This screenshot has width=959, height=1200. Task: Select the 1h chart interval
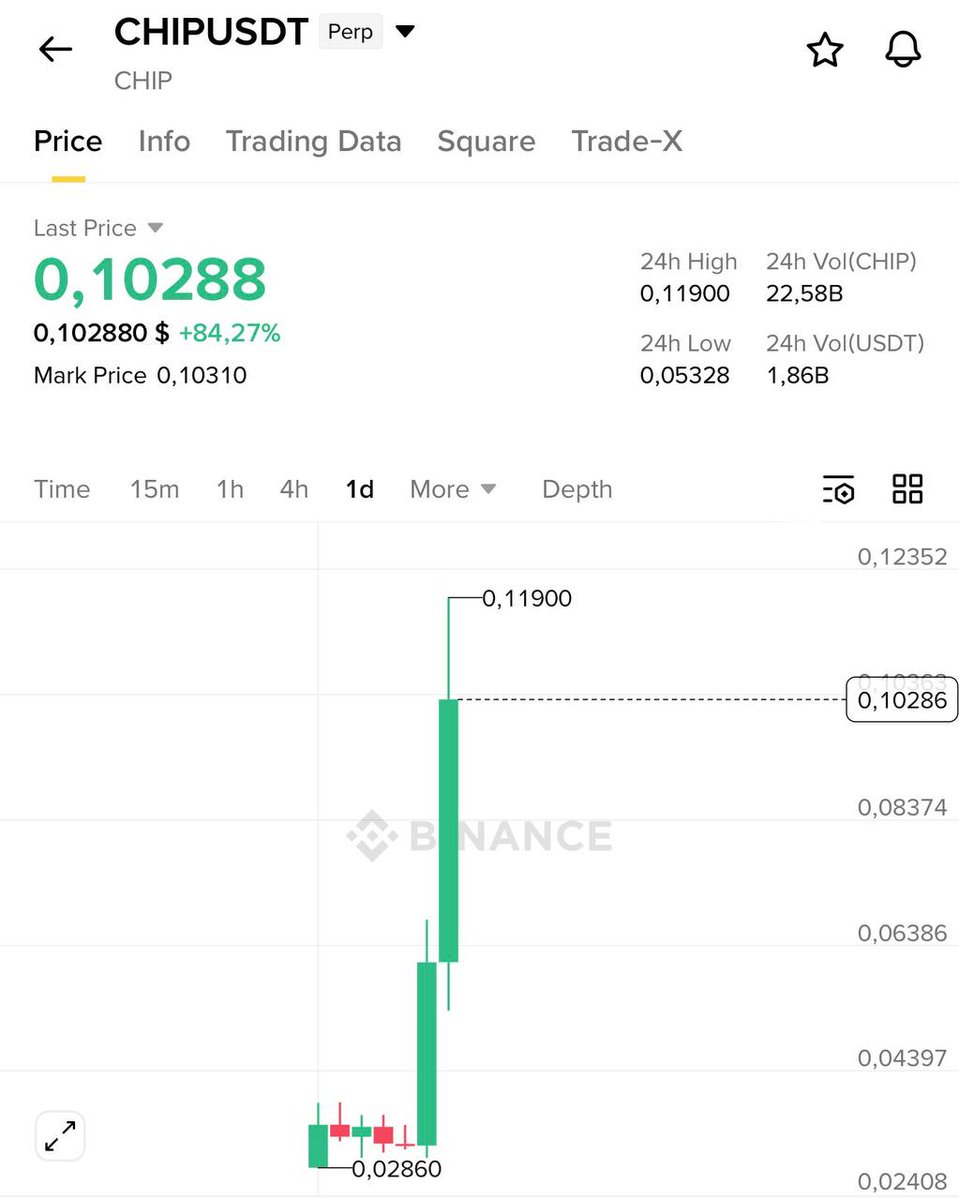230,489
